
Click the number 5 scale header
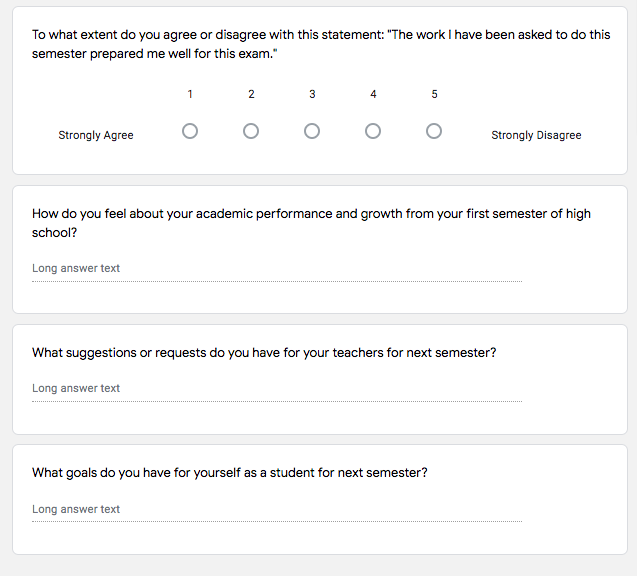click(x=434, y=94)
